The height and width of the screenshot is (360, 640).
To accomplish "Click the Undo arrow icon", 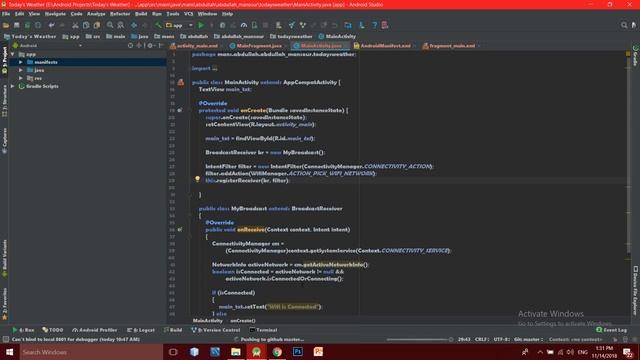I will tap(51, 25).
